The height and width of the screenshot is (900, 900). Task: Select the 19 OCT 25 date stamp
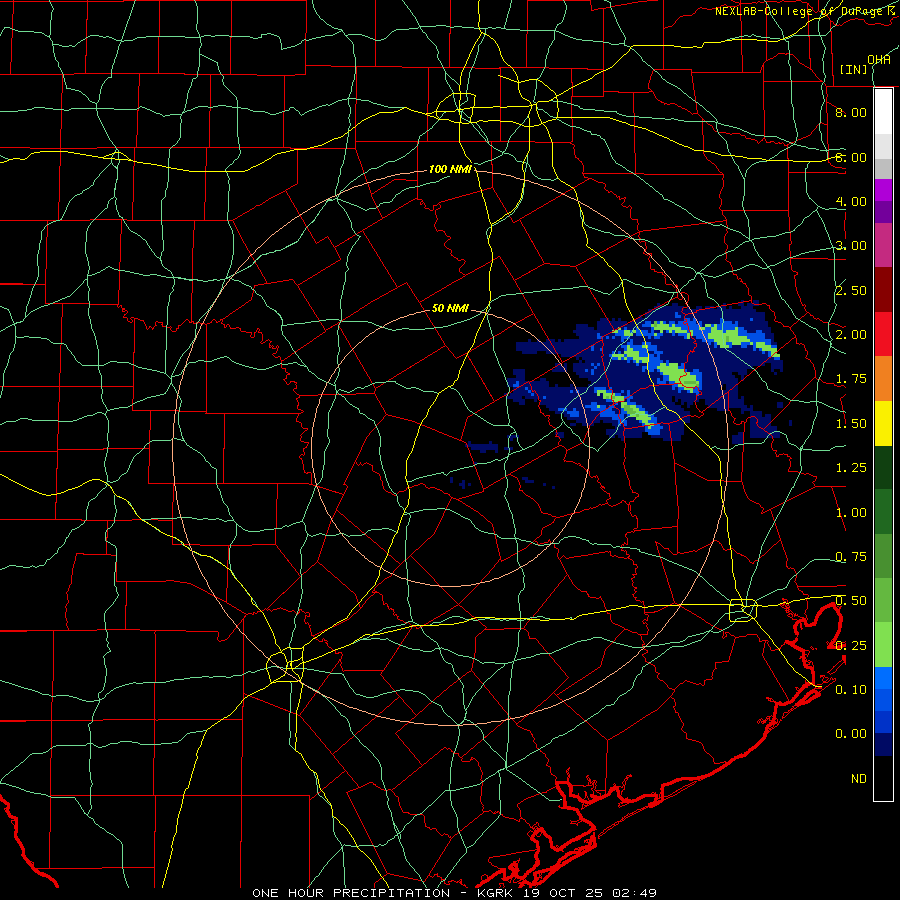tap(565, 893)
